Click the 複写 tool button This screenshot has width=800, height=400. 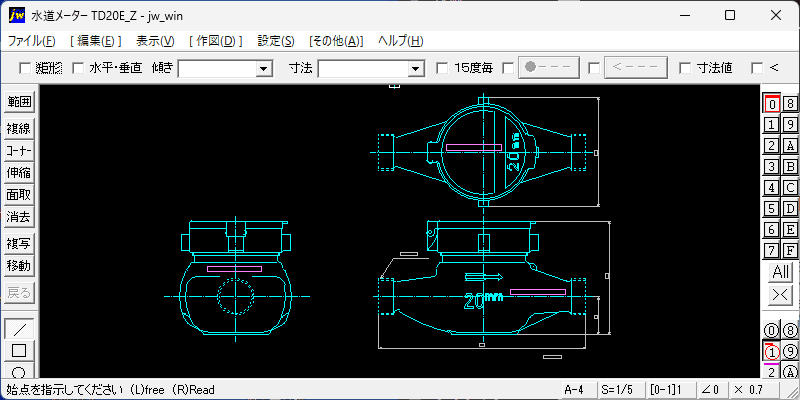pyautogui.click(x=19, y=244)
